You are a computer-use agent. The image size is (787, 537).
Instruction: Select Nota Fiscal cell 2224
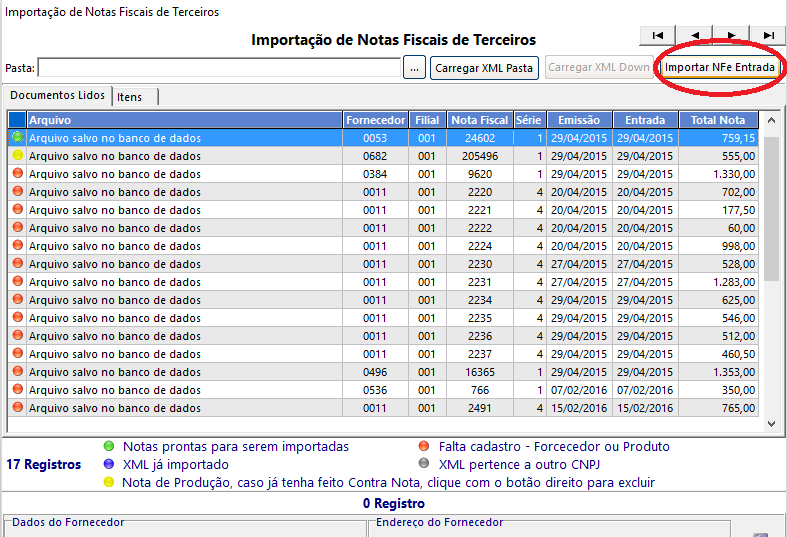click(x=480, y=246)
